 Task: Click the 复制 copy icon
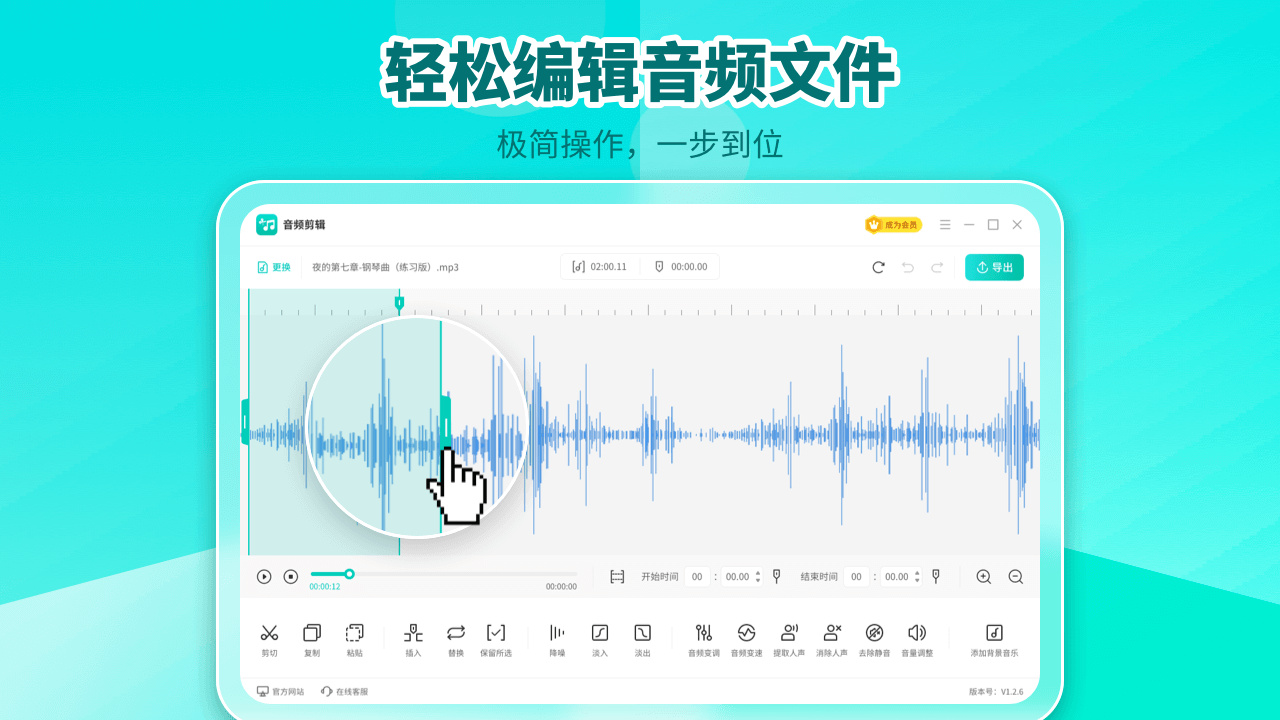pyautogui.click(x=312, y=632)
